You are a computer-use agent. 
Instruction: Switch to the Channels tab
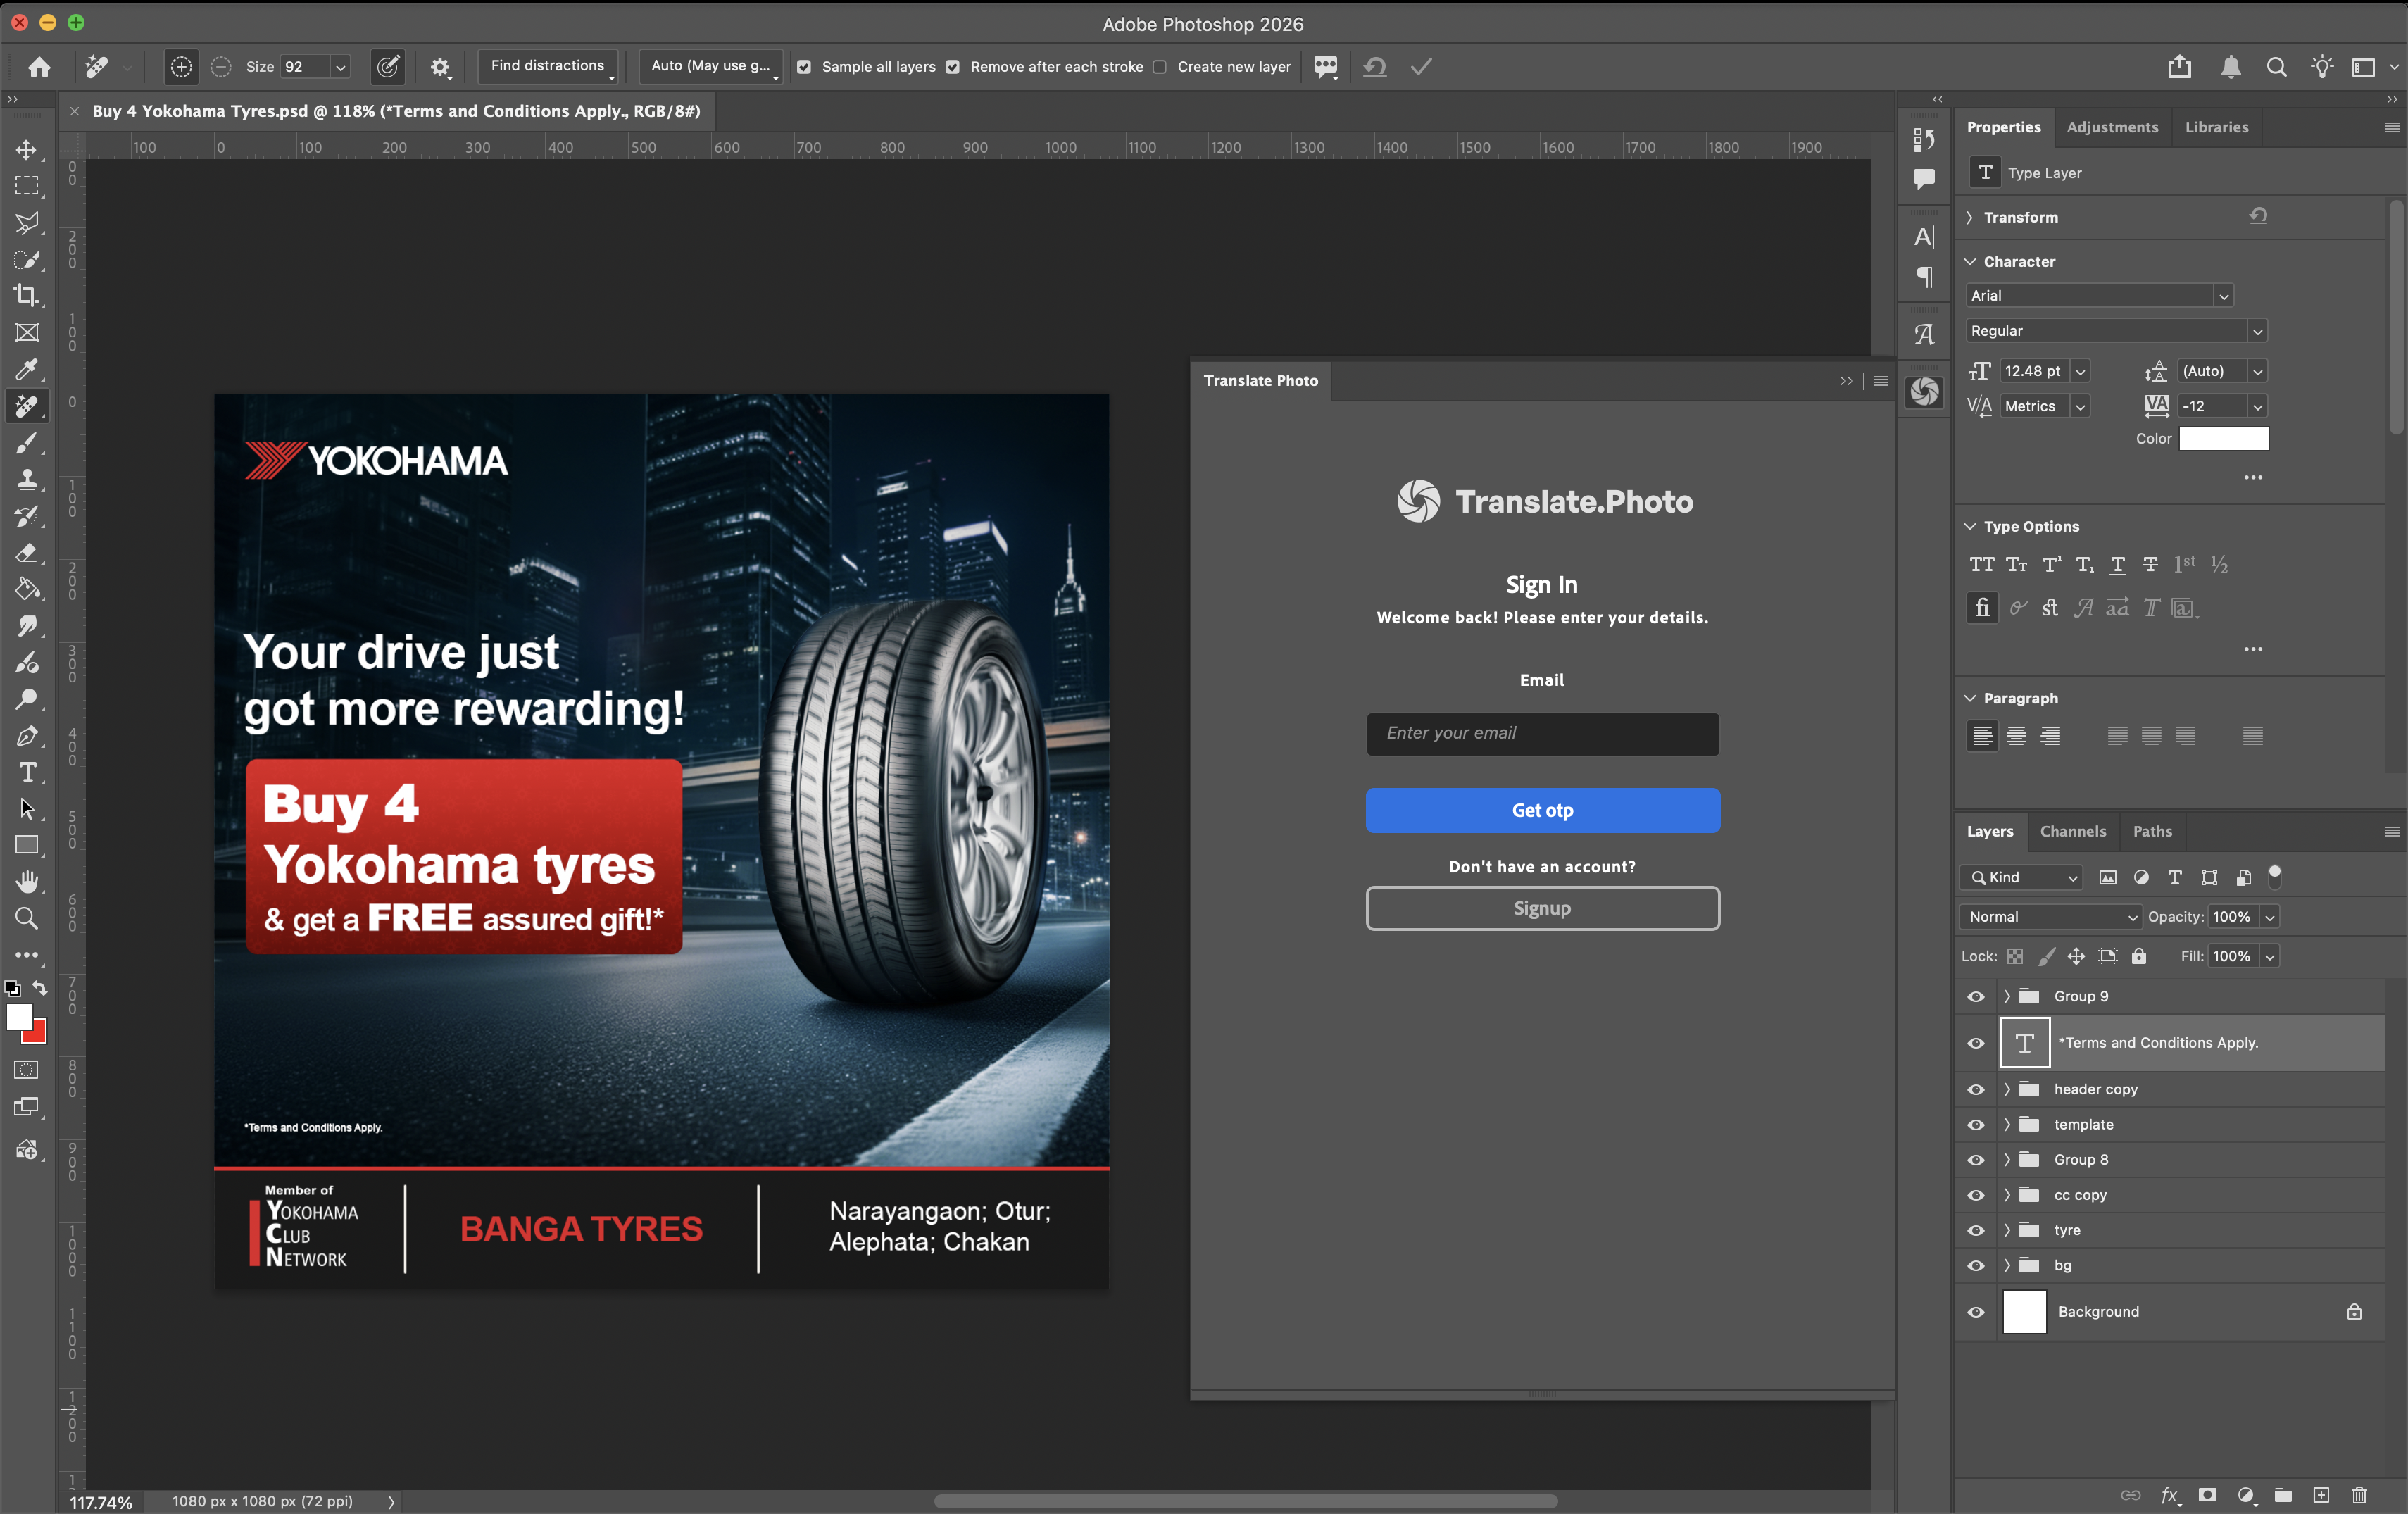click(2072, 831)
